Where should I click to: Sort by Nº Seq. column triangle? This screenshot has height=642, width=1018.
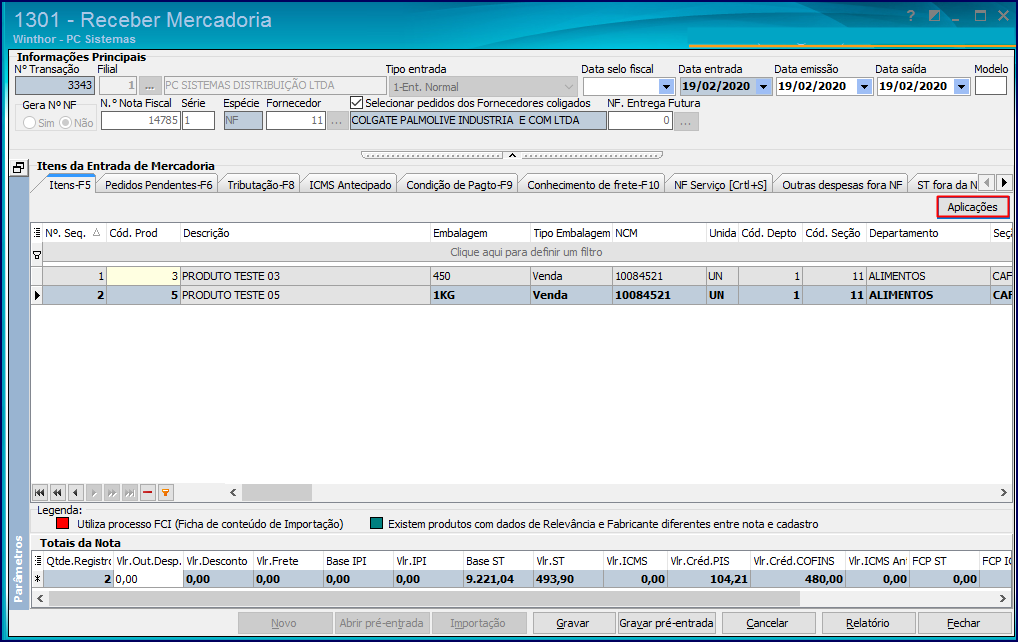click(97, 232)
